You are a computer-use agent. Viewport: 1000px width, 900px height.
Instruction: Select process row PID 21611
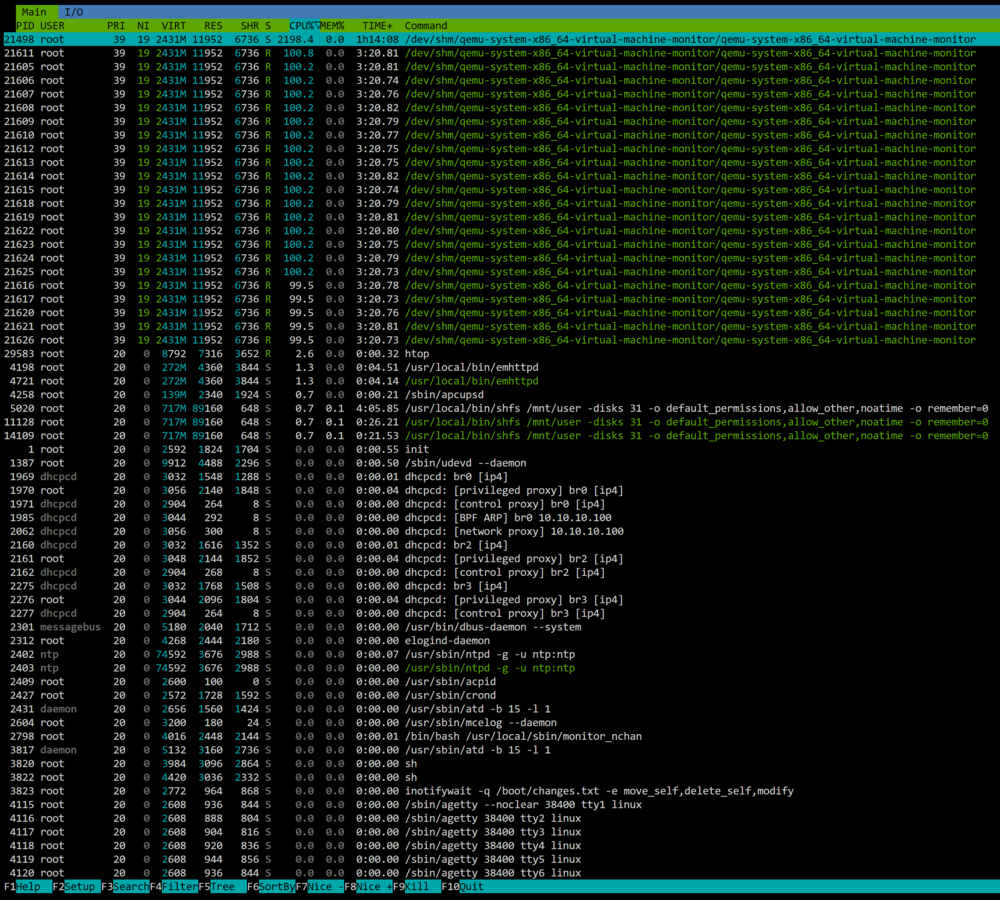500,53
